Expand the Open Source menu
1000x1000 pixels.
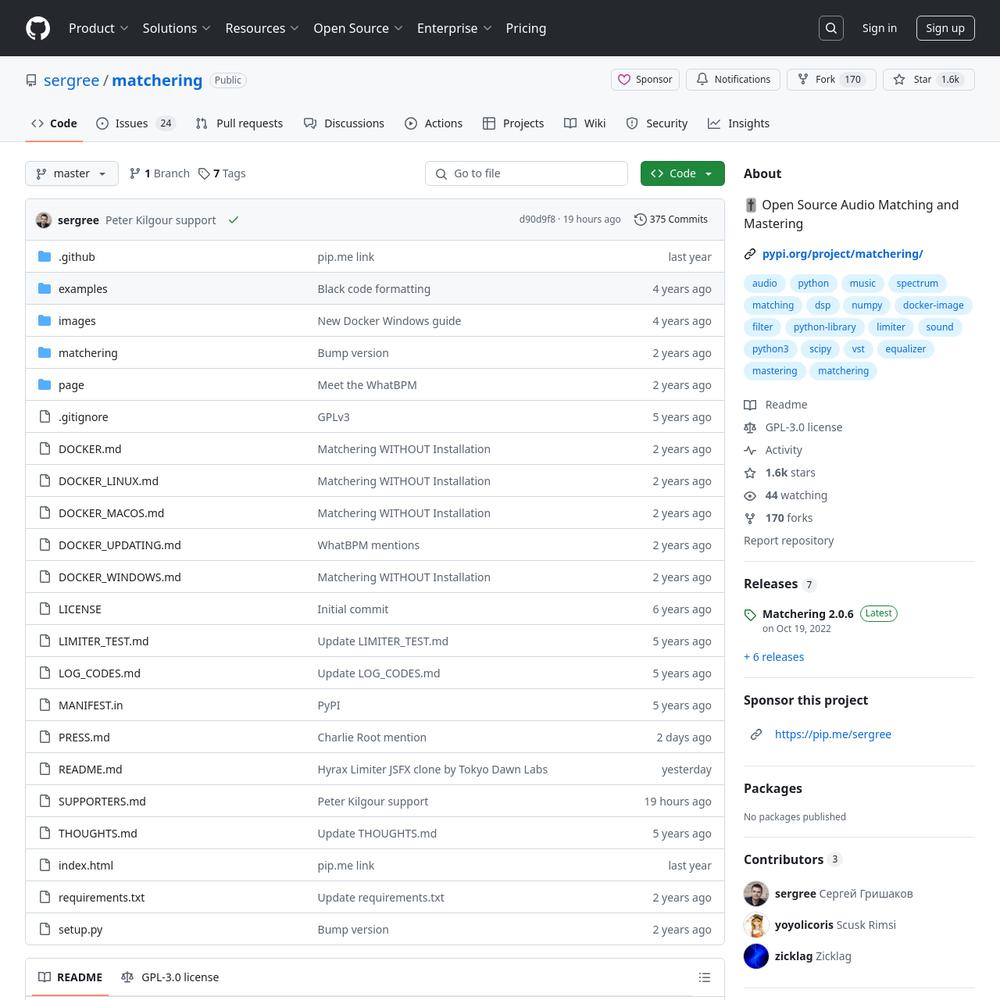(358, 28)
